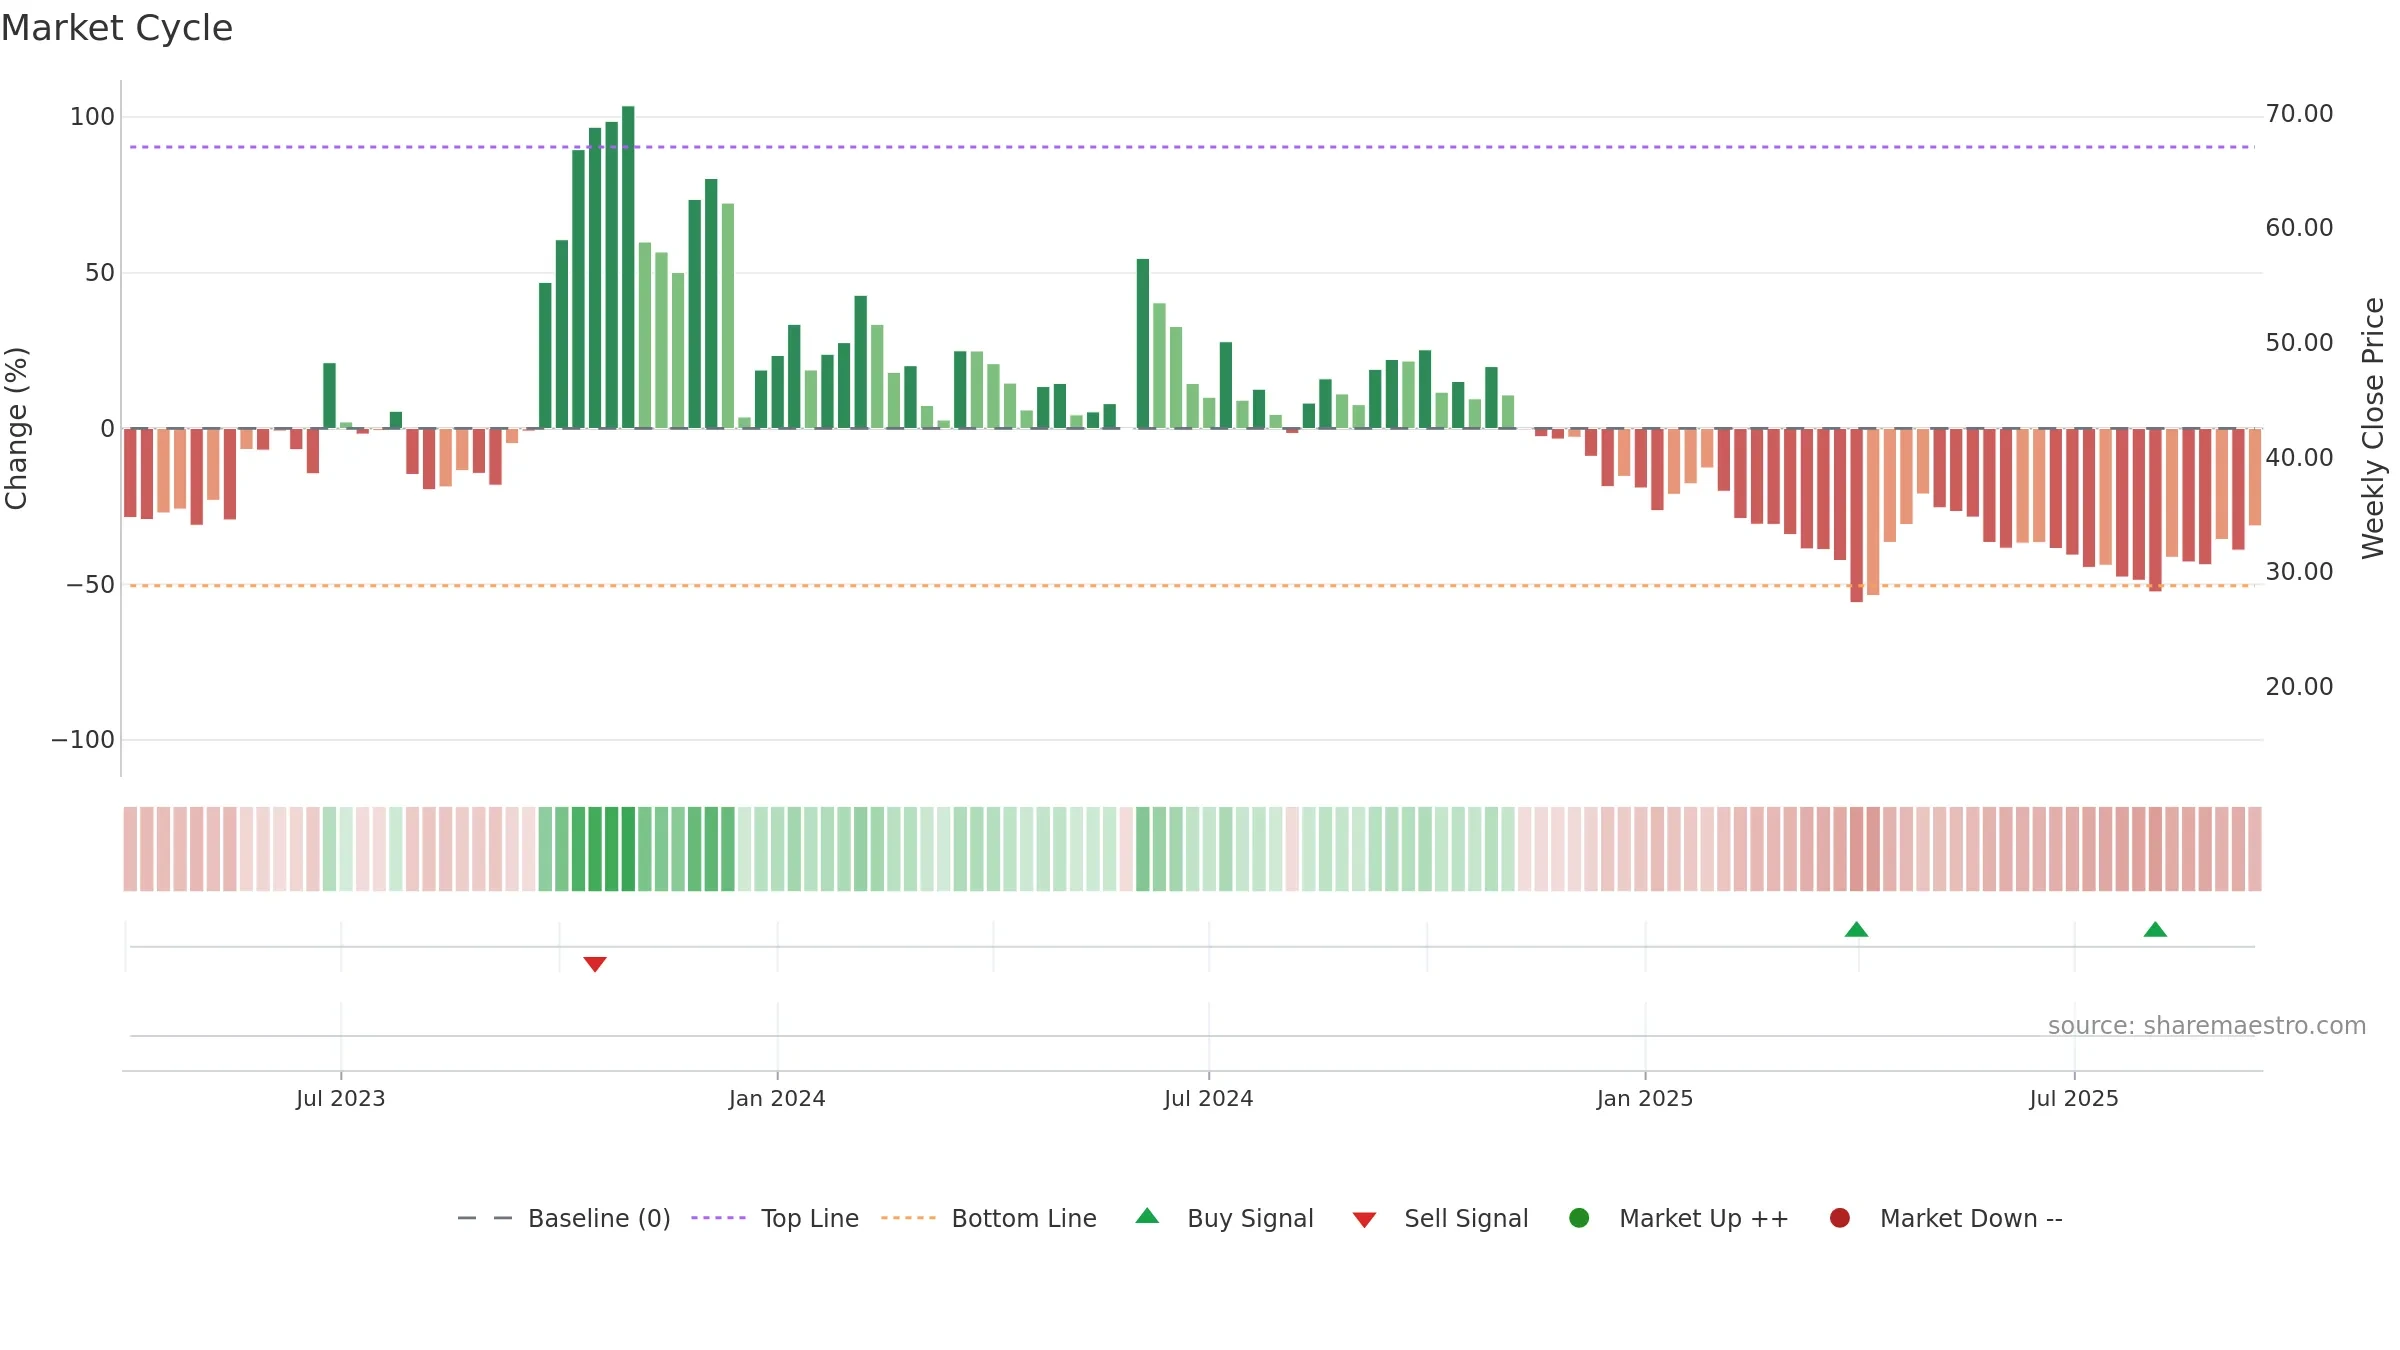Click the 70.00 right axis tick label
This screenshot has width=2400, height=1350.
point(2299,114)
